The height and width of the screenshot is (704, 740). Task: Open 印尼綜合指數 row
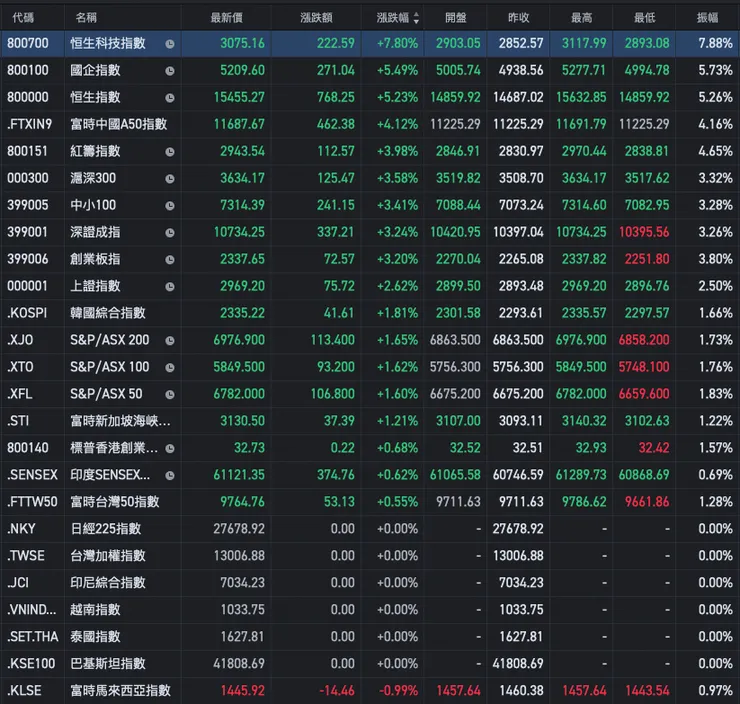click(370, 582)
